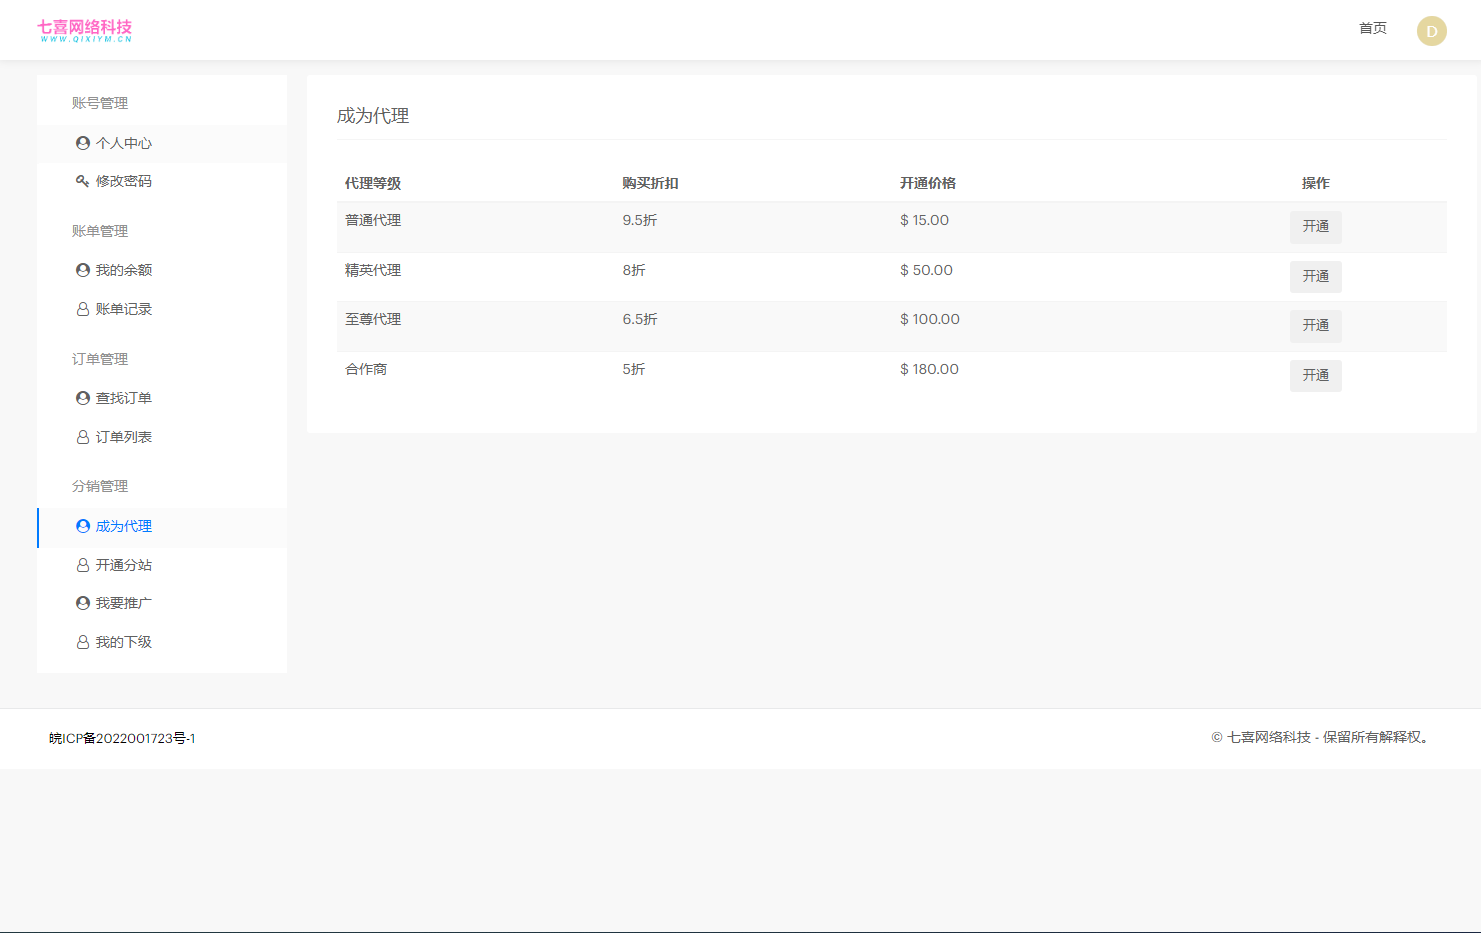Open the user avatar "D" menu
Screen dimensions: 1481x933
[x=1431, y=31]
